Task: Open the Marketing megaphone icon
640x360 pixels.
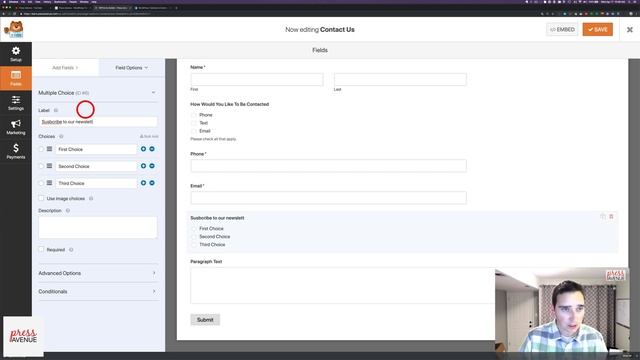Action: click(16, 124)
